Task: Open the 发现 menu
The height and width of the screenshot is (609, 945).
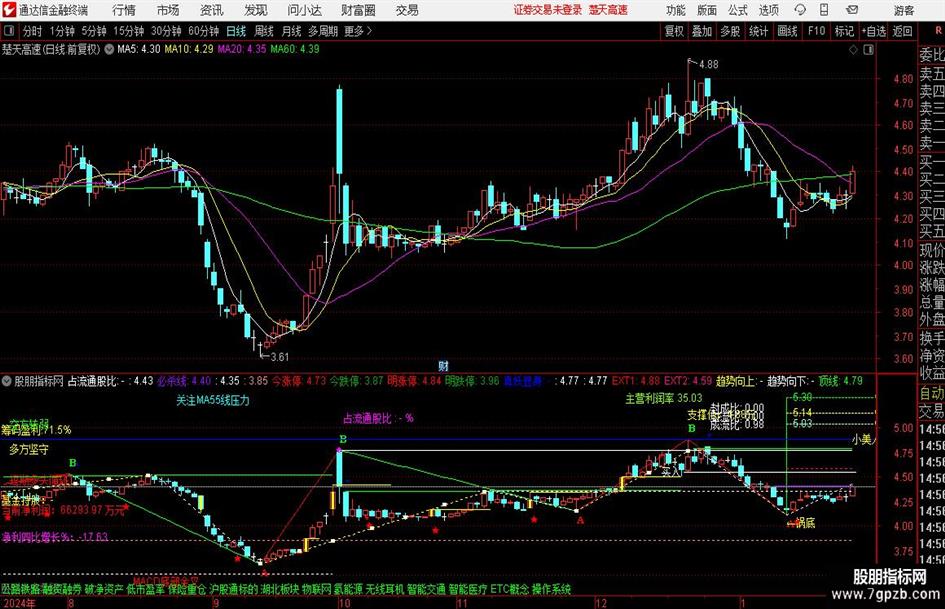Action: pyautogui.click(x=256, y=10)
